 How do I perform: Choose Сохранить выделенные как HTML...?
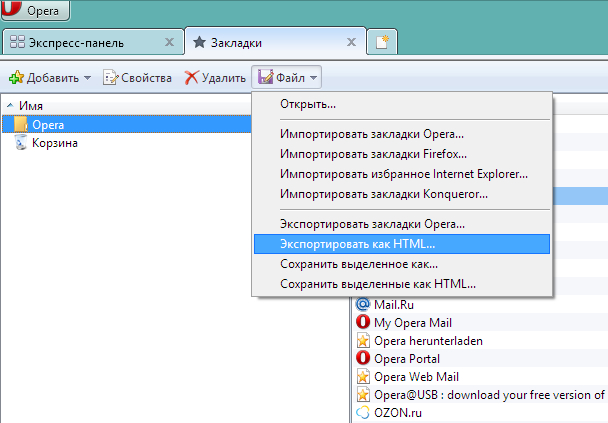click(402, 284)
